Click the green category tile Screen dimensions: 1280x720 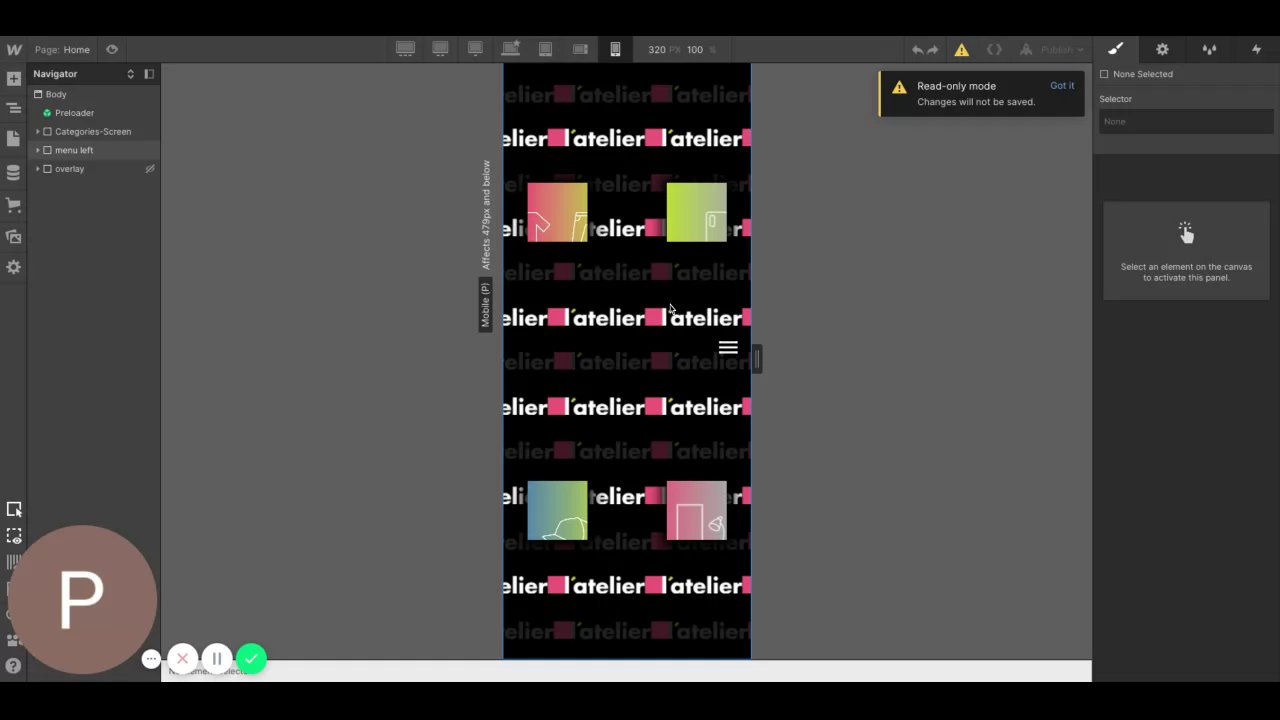[697, 212]
